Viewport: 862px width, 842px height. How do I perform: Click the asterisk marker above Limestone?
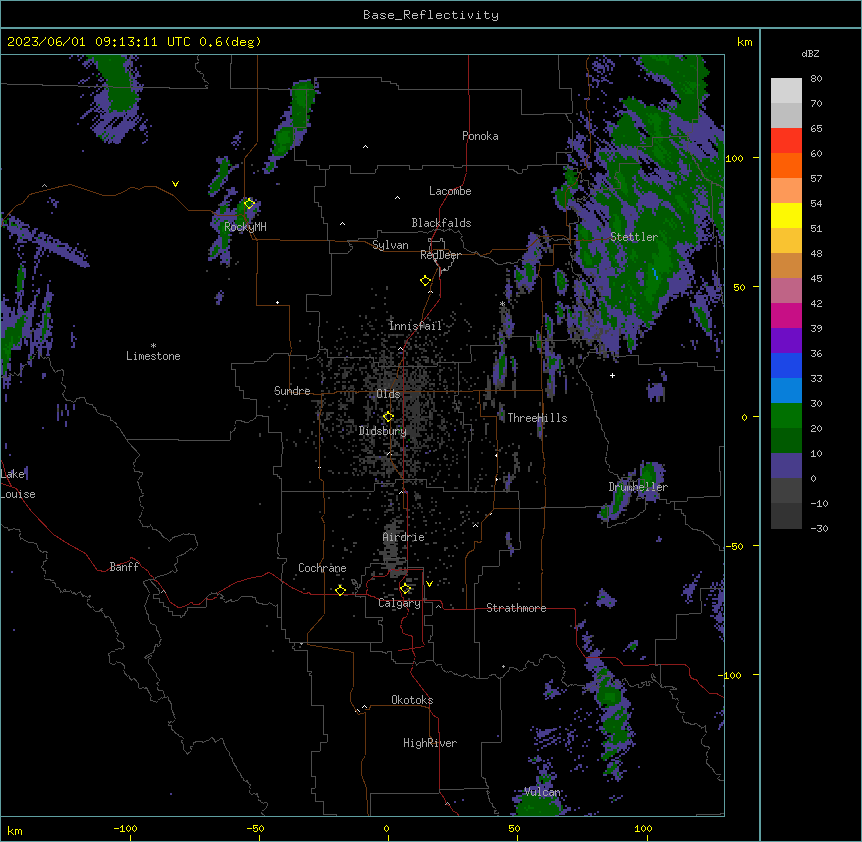tap(153, 345)
